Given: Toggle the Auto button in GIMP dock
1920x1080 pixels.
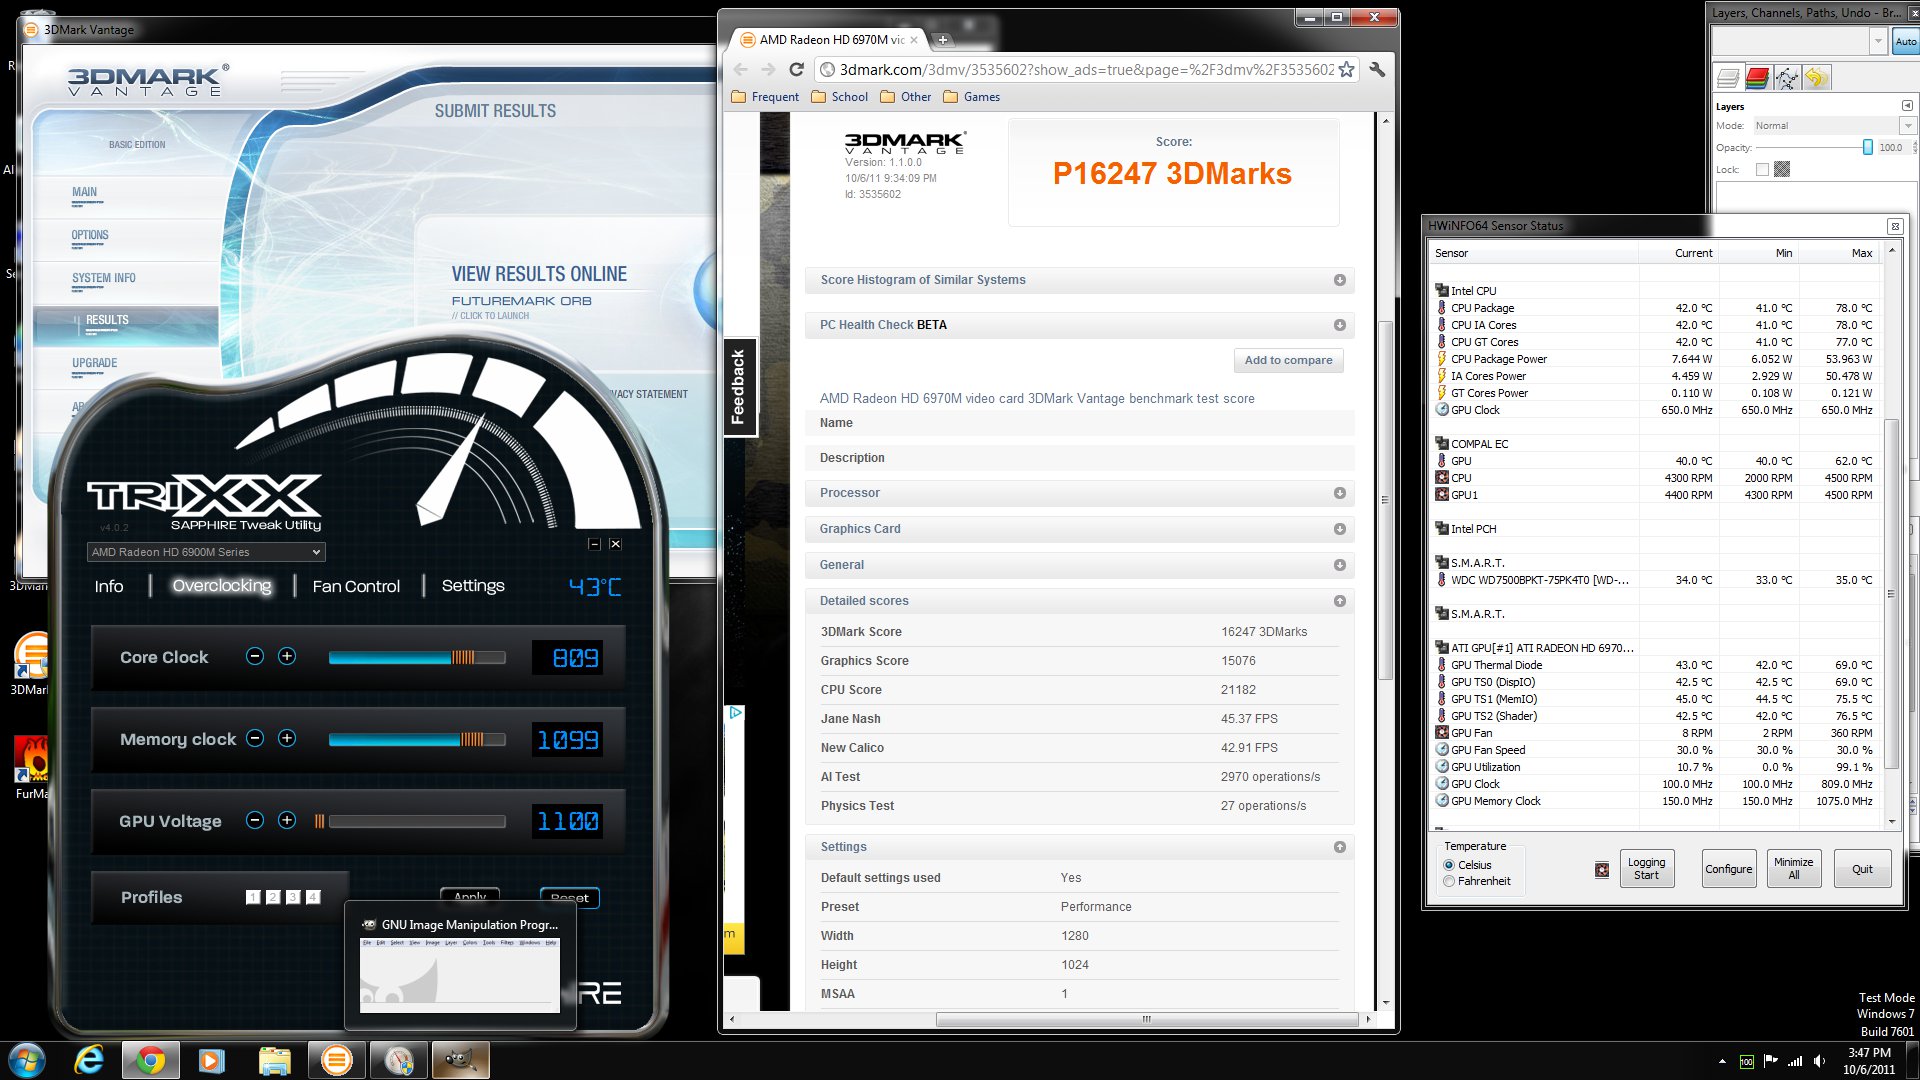Looking at the screenshot, I should click(x=1905, y=41).
